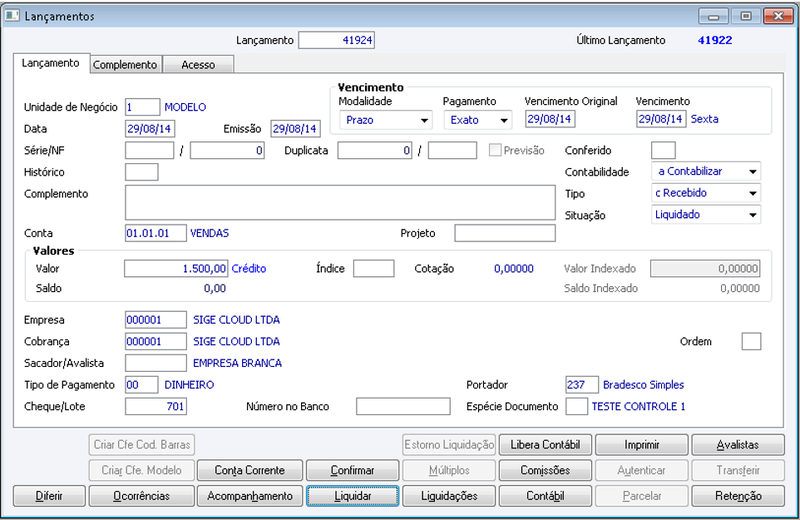Click the Data field 29/08/14

pyautogui.click(x=149, y=129)
